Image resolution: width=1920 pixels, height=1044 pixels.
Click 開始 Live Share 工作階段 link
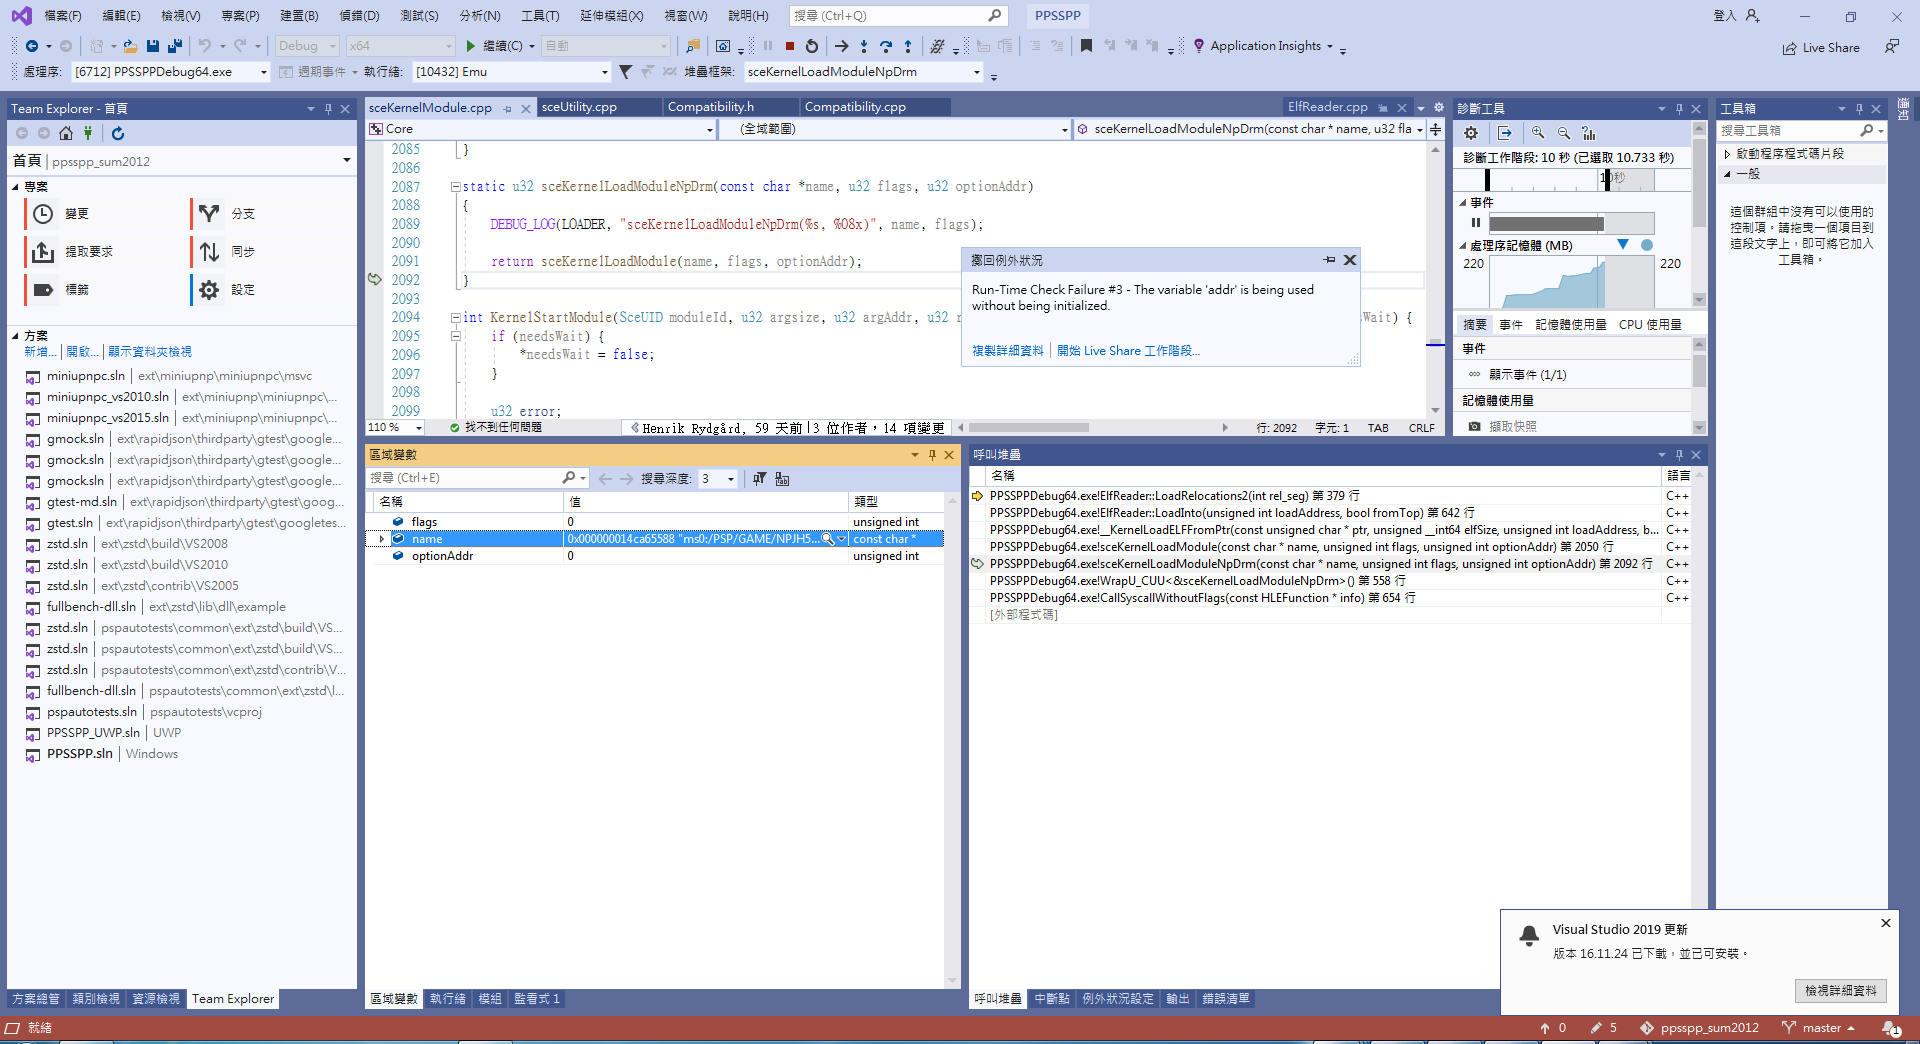1129,351
